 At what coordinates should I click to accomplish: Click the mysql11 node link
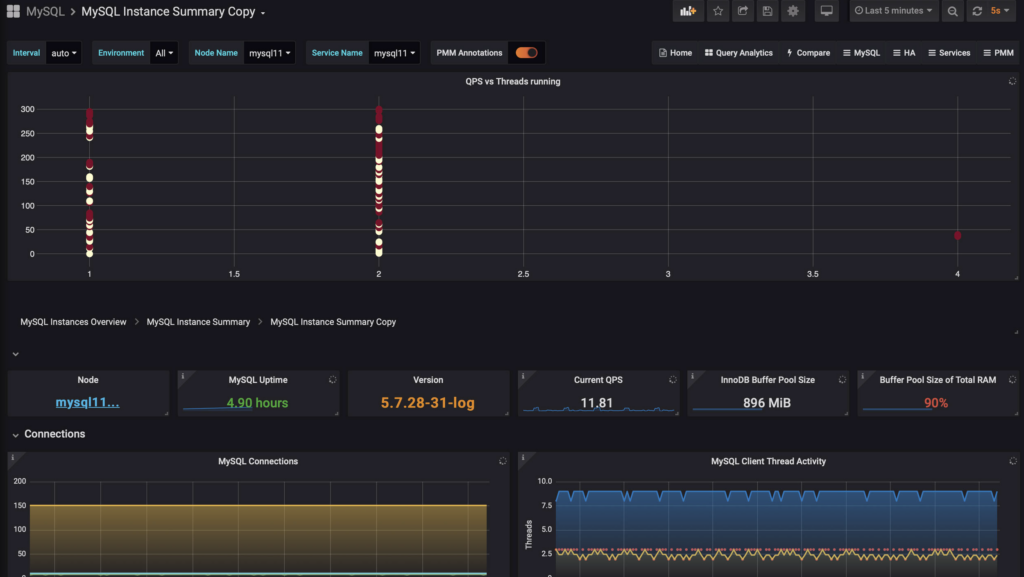click(x=87, y=403)
